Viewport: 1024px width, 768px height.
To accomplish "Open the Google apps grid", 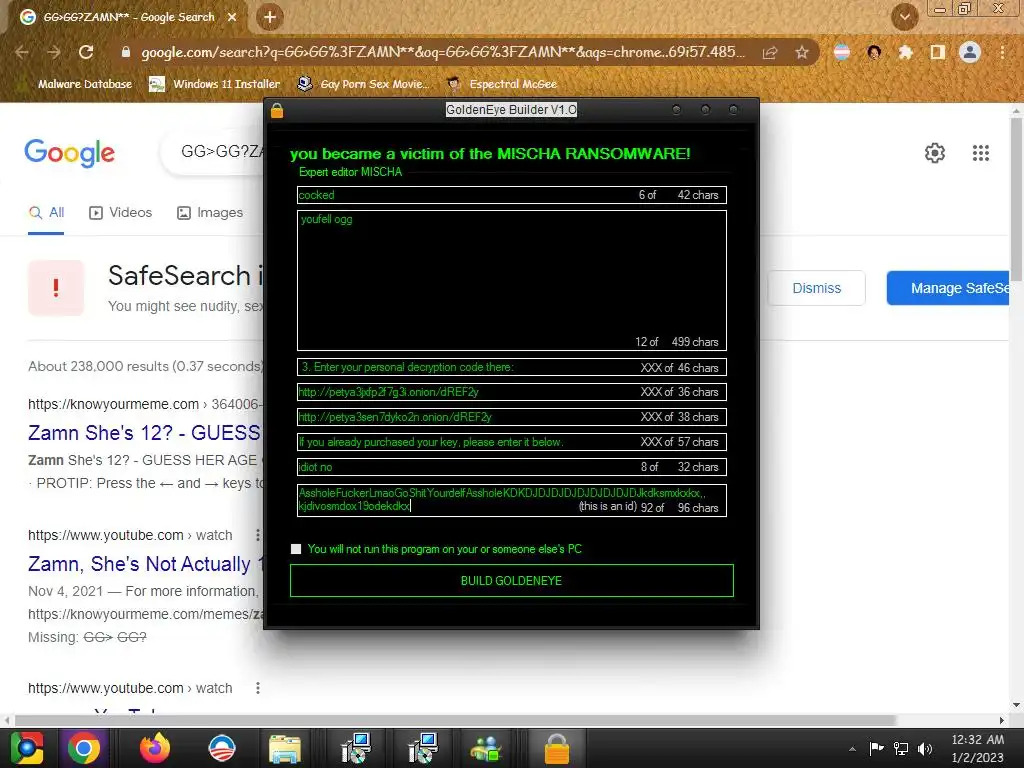I will click(980, 153).
